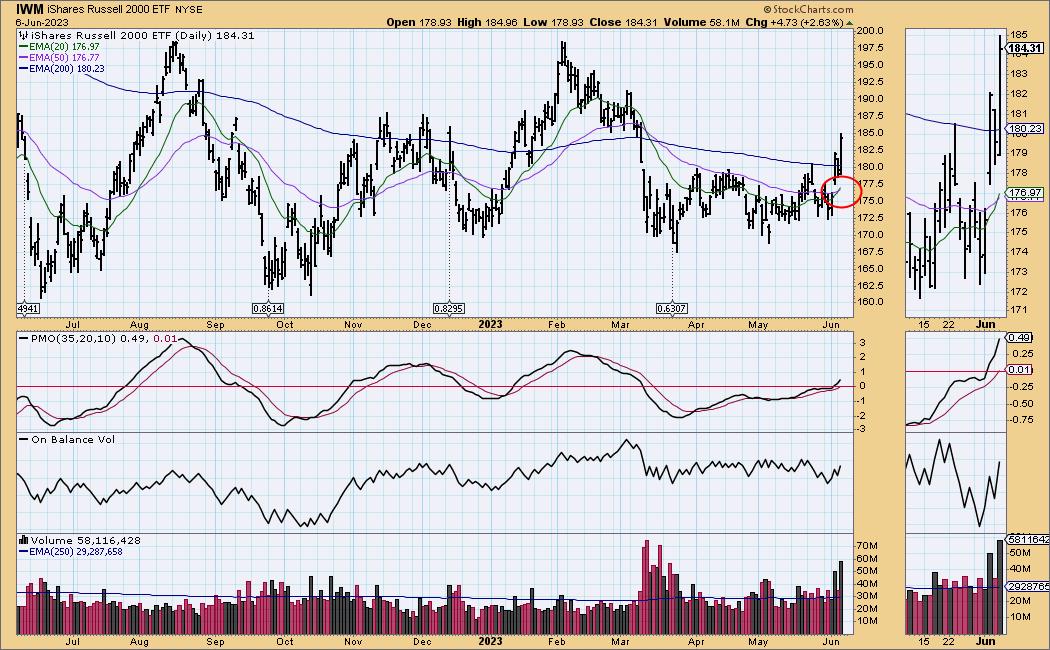Viewport: 1050px width, 650px height.
Task: Click the 176.97 tag on the zoom panel
Action: point(1025,193)
